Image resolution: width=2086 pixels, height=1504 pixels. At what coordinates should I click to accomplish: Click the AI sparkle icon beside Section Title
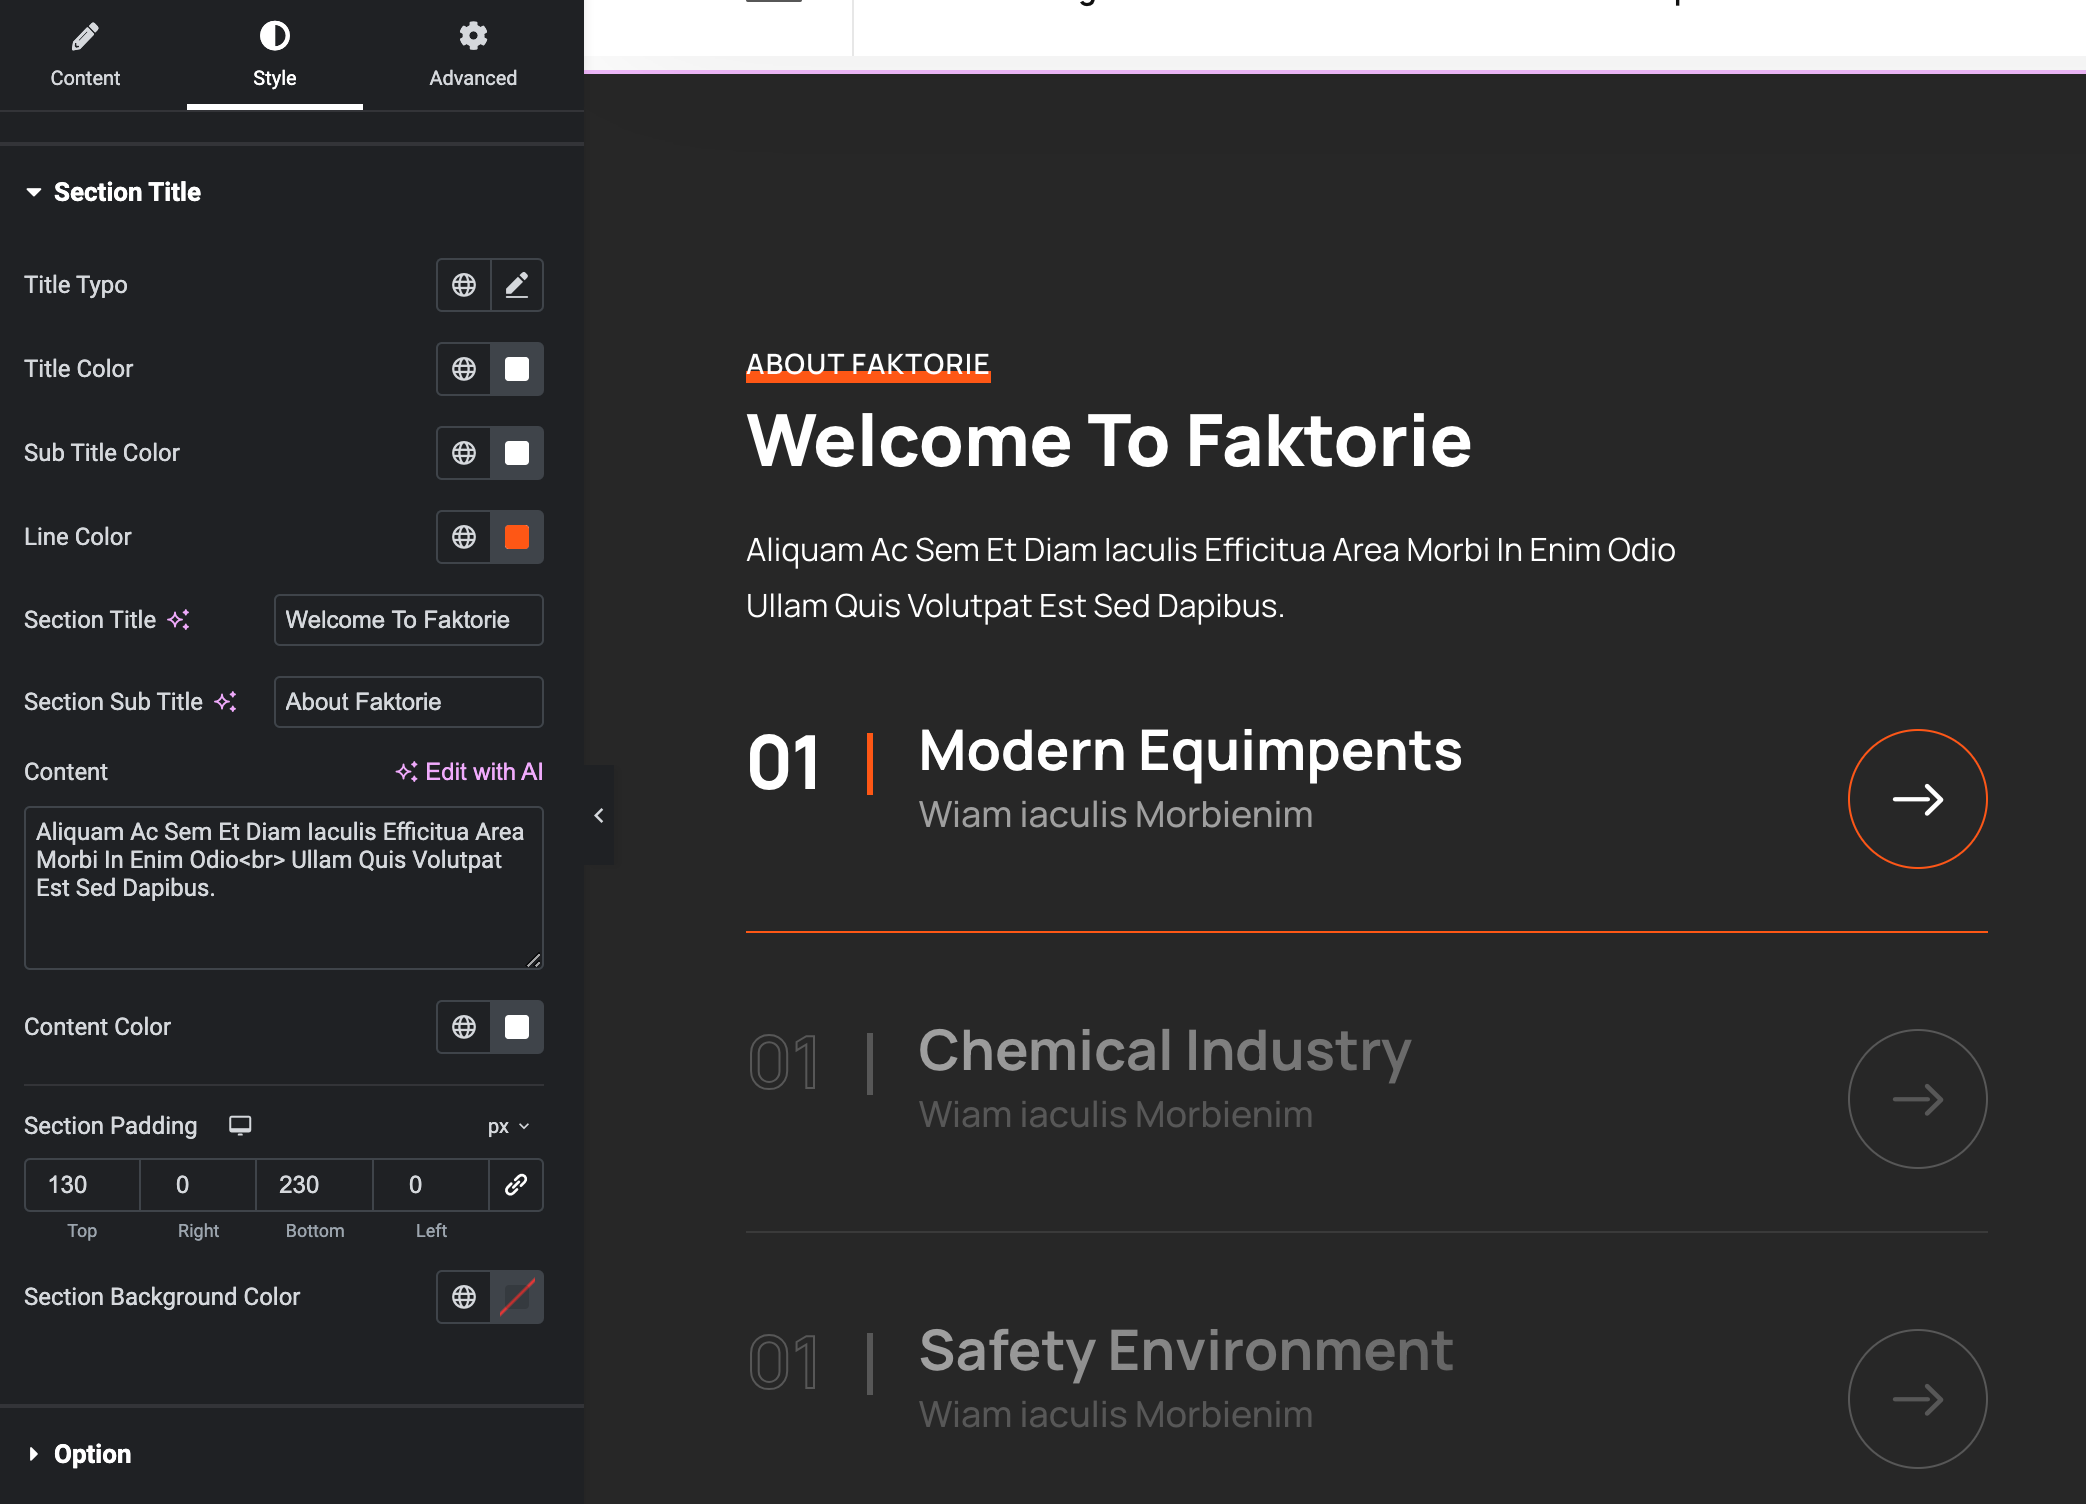(x=179, y=620)
